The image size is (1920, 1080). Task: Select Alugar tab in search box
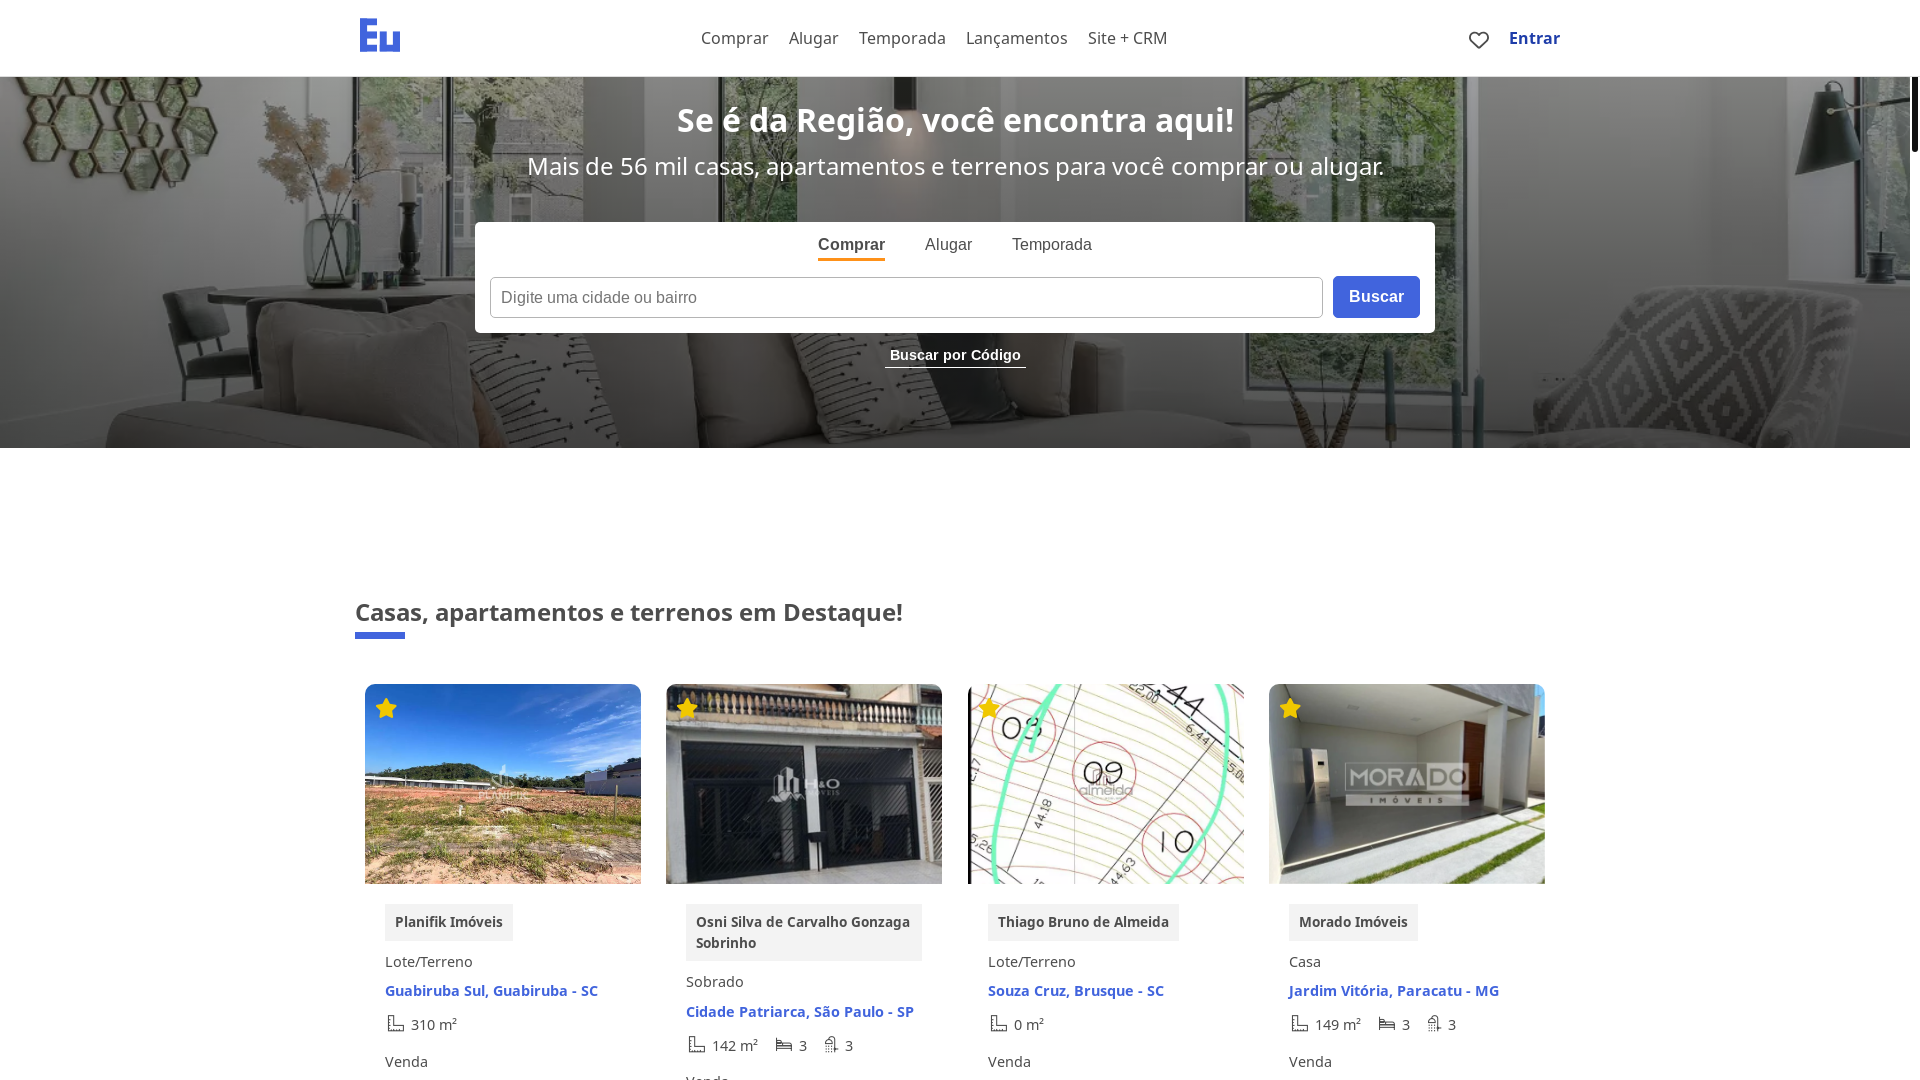(x=948, y=245)
